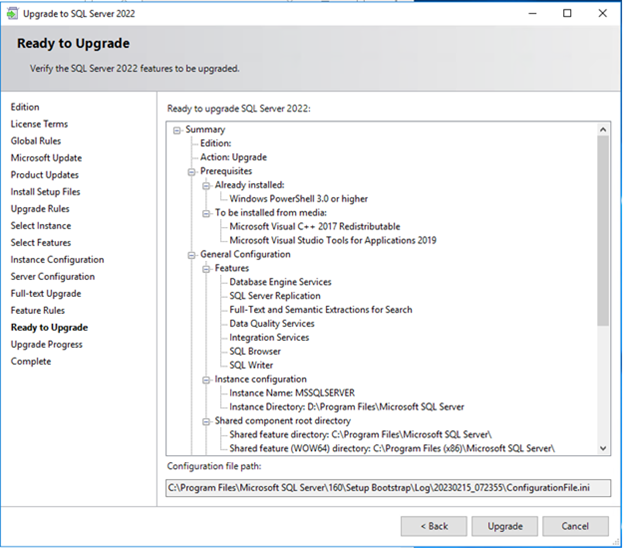Select Instance Name: MSSQLSERVER row

pos(292,393)
